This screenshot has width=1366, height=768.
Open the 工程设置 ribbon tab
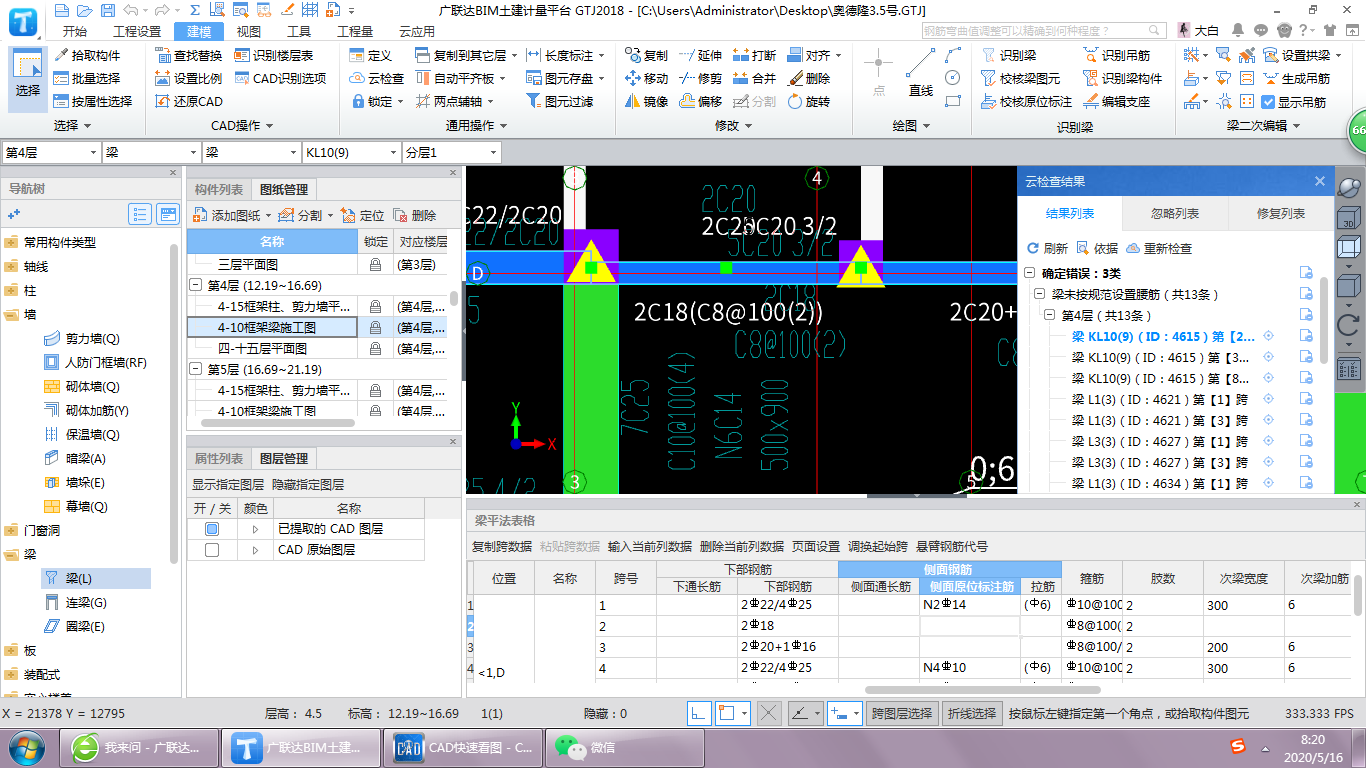(x=137, y=31)
